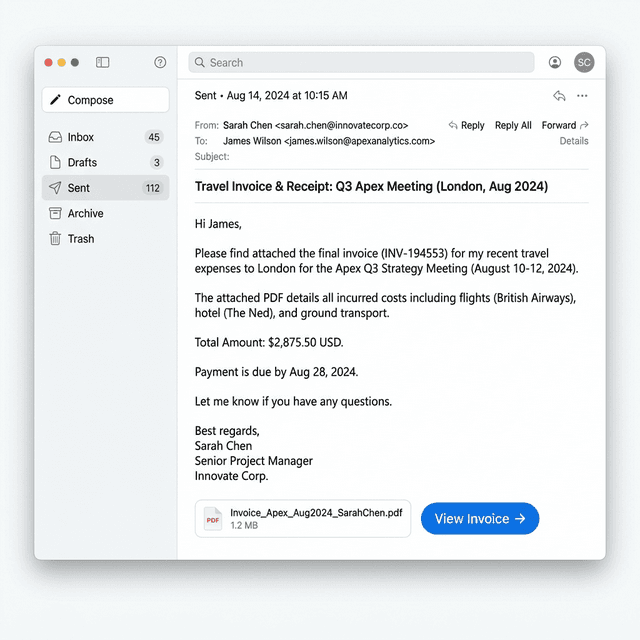This screenshot has height=640, width=640.
Task: Click sender address sarah.chen@innovatecorp.co
Action: (x=342, y=125)
